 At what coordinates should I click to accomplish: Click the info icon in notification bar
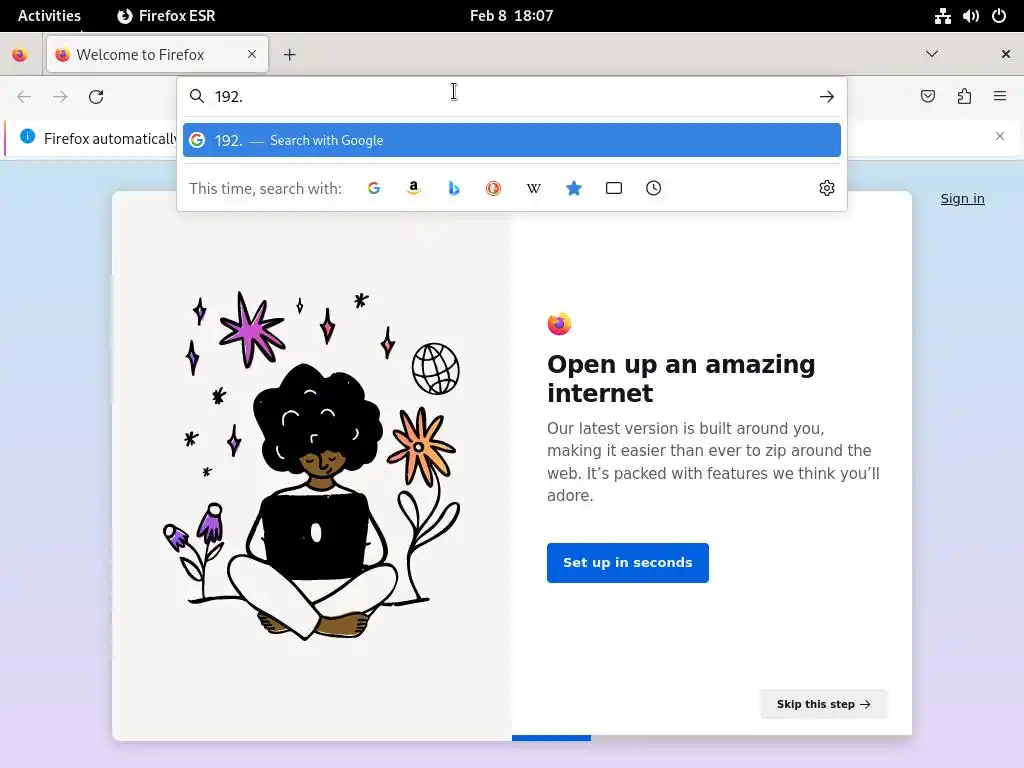pos(27,136)
